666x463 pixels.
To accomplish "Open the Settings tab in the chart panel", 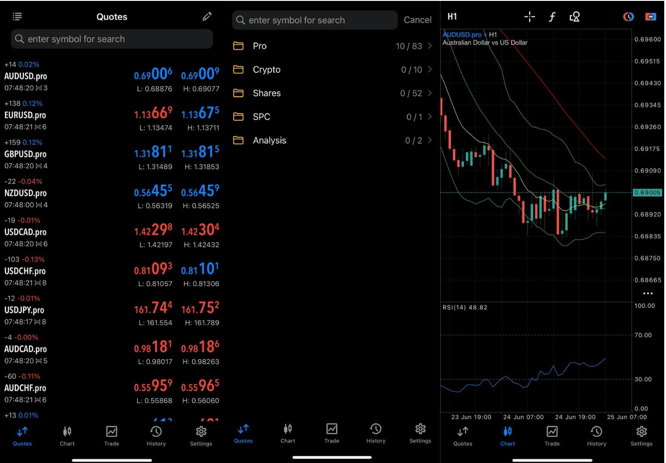I will 641,436.
